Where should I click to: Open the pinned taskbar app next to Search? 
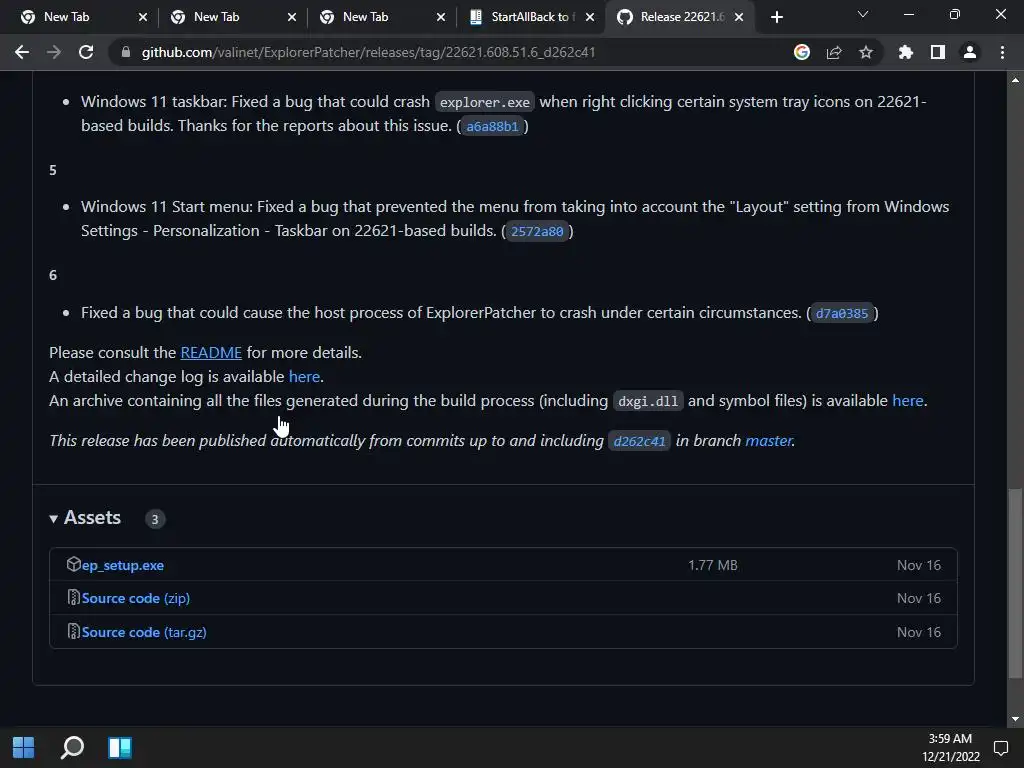point(120,748)
